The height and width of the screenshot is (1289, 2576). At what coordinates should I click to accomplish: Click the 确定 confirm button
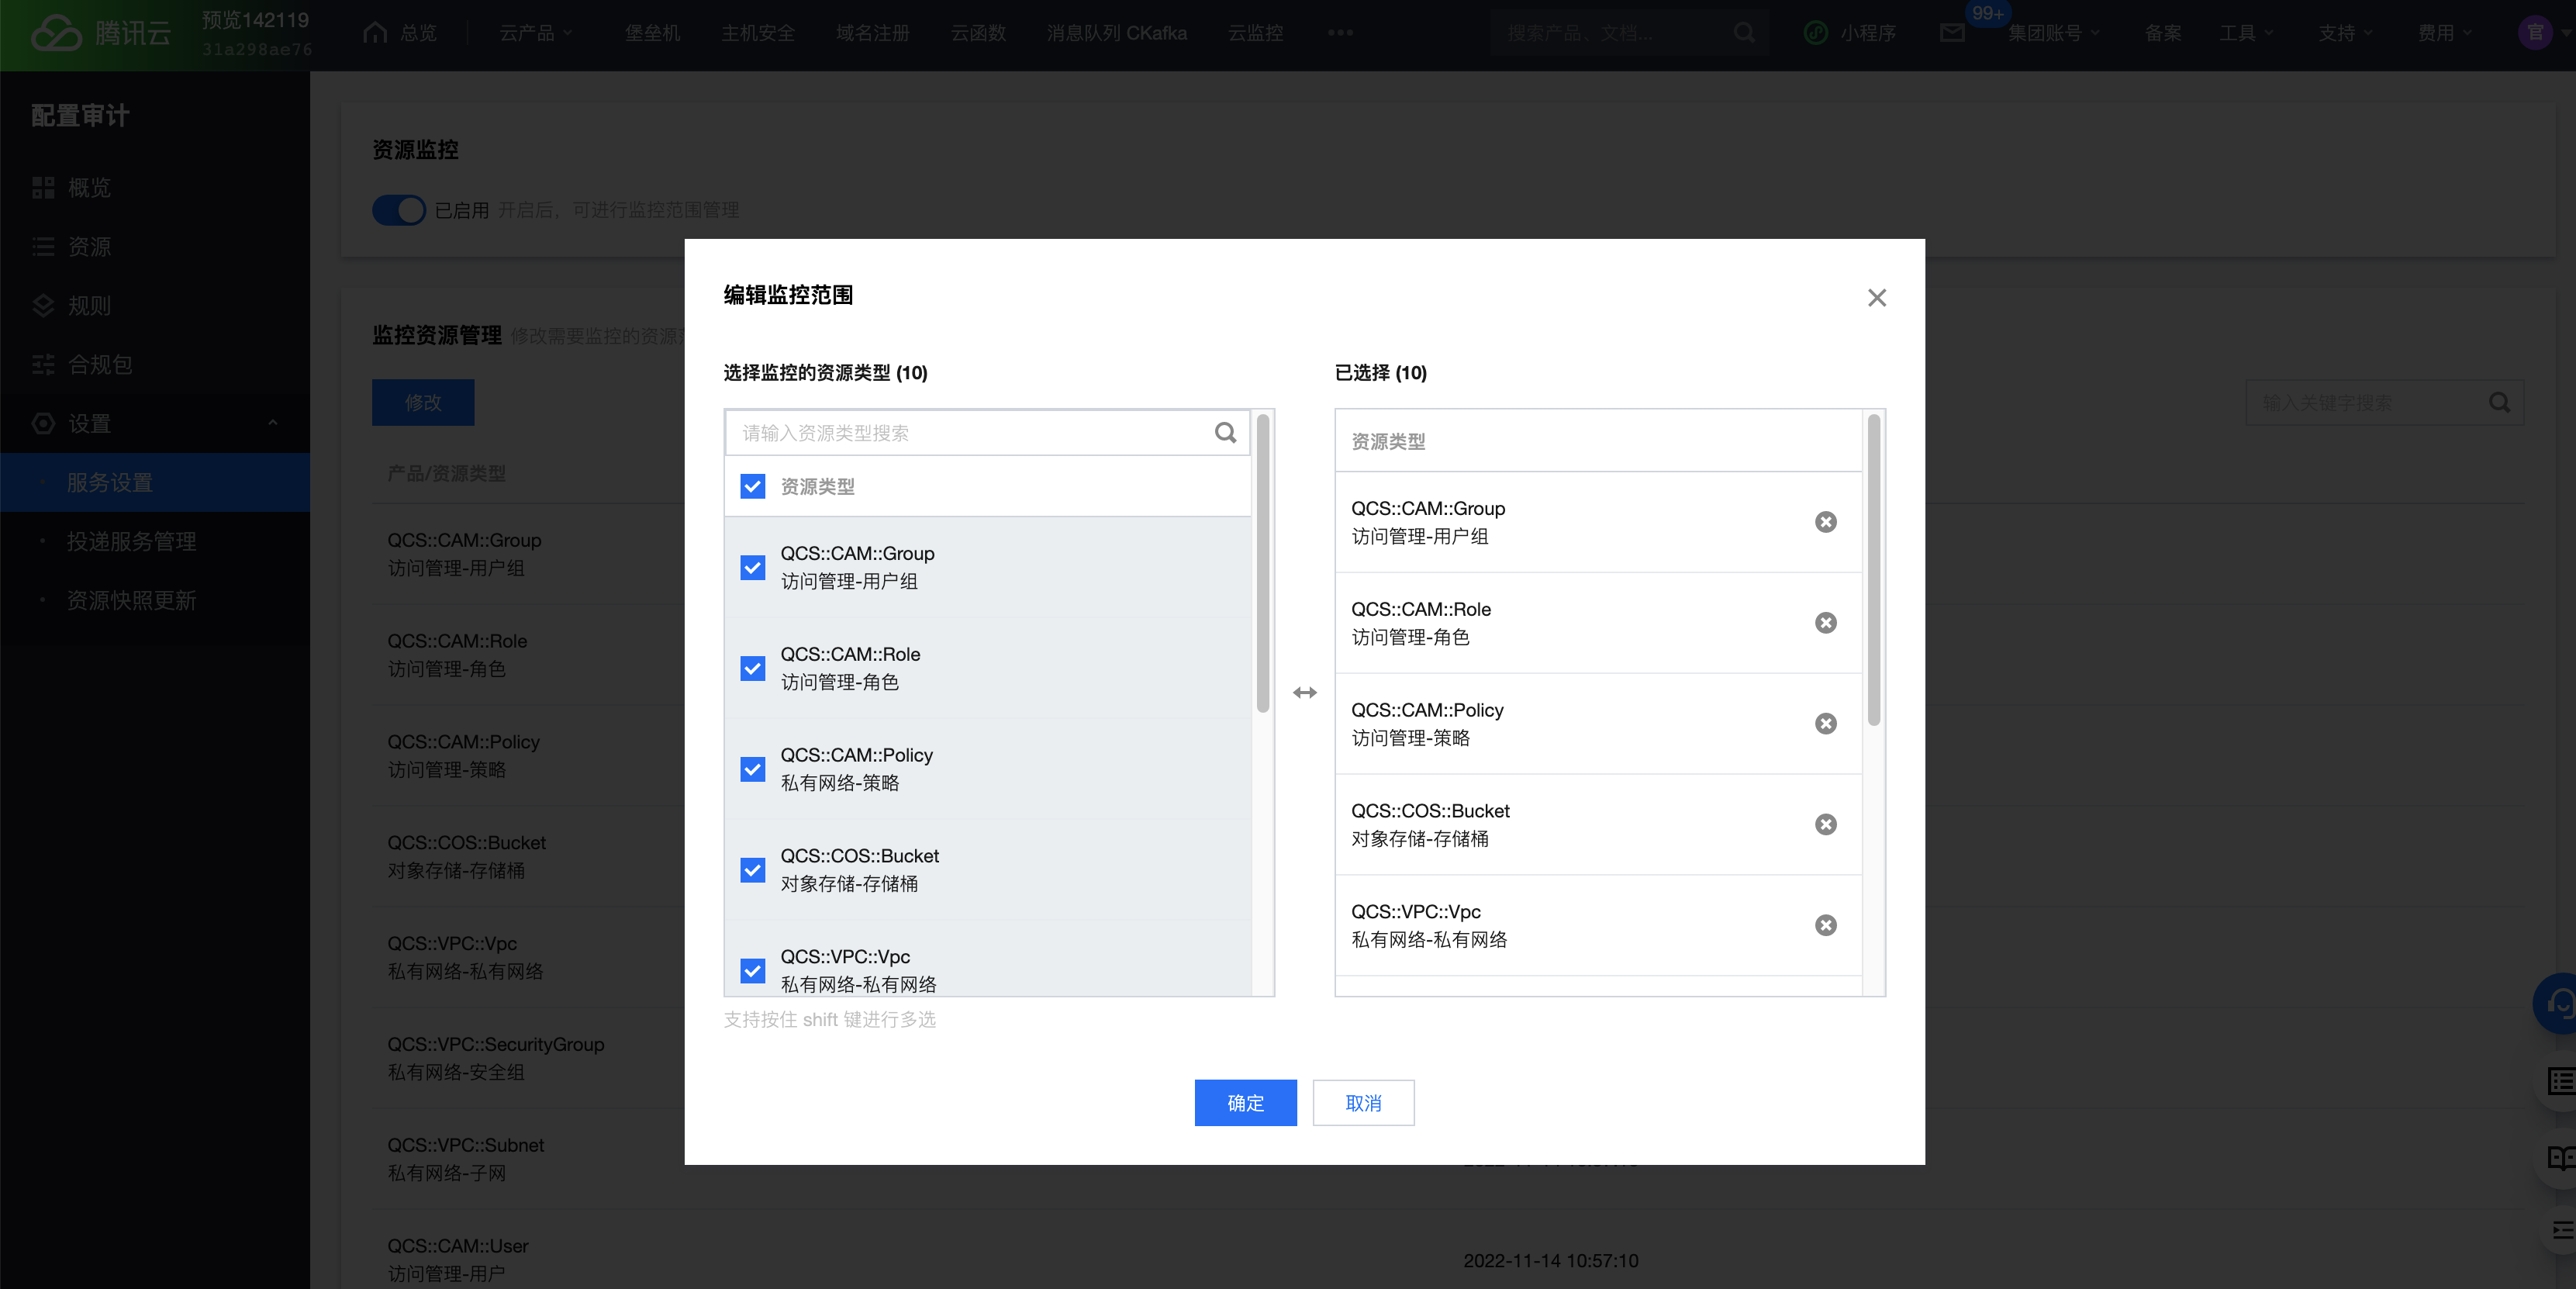(1245, 1102)
